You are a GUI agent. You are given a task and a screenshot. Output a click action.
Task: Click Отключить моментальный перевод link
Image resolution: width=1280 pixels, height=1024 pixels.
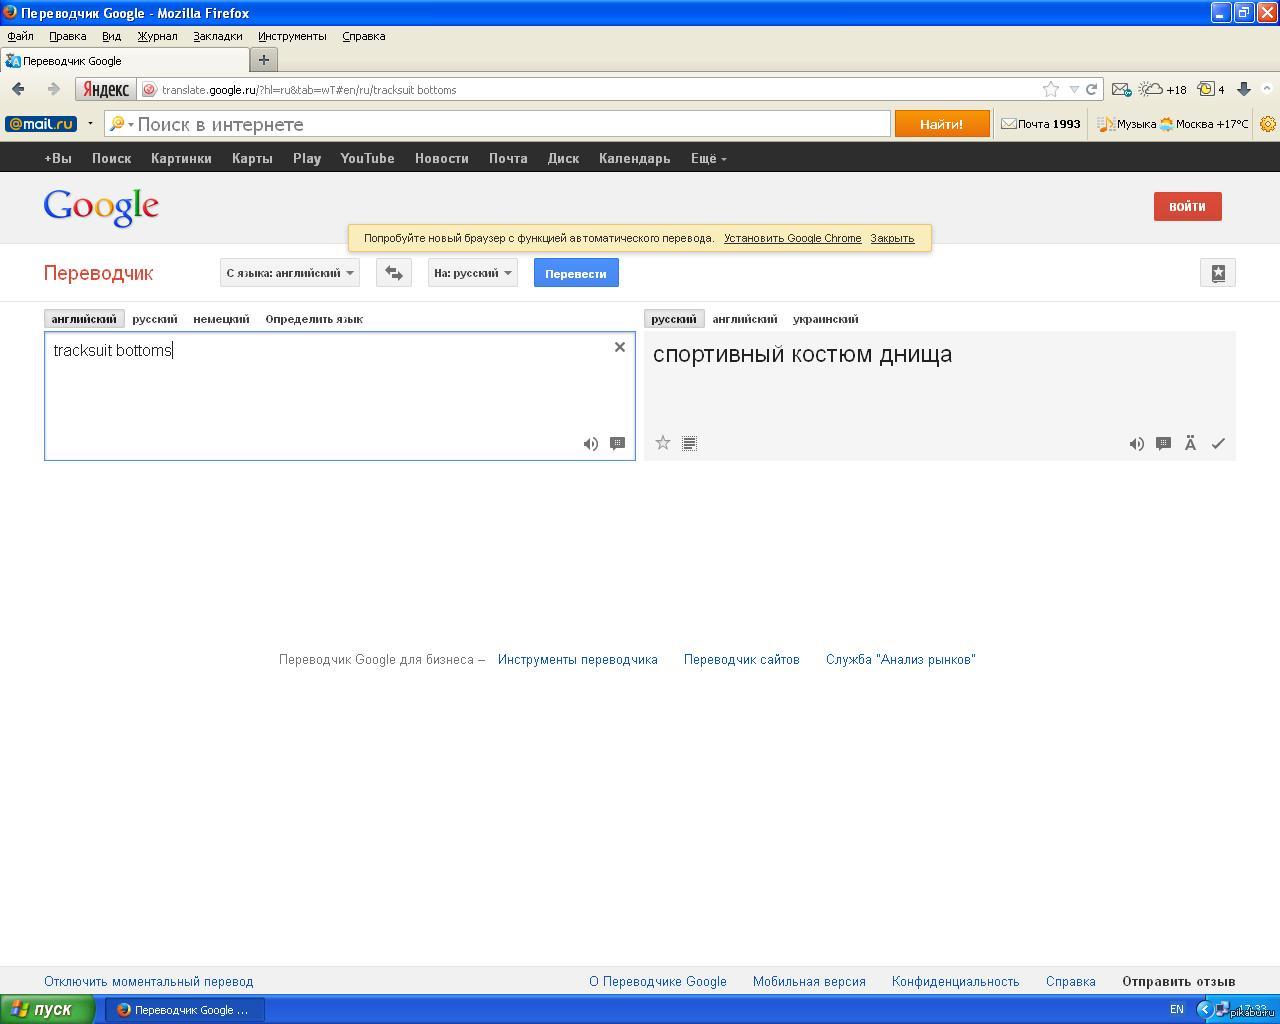tap(149, 981)
